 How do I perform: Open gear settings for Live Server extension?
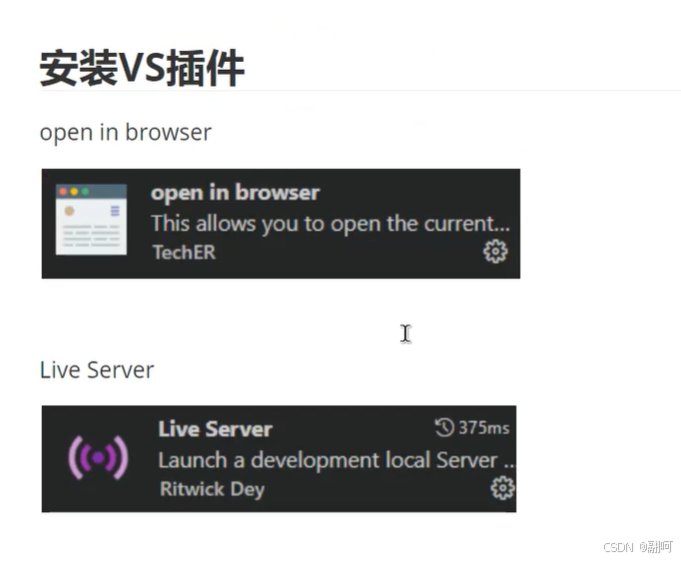pyautogui.click(x=502, y=488)
